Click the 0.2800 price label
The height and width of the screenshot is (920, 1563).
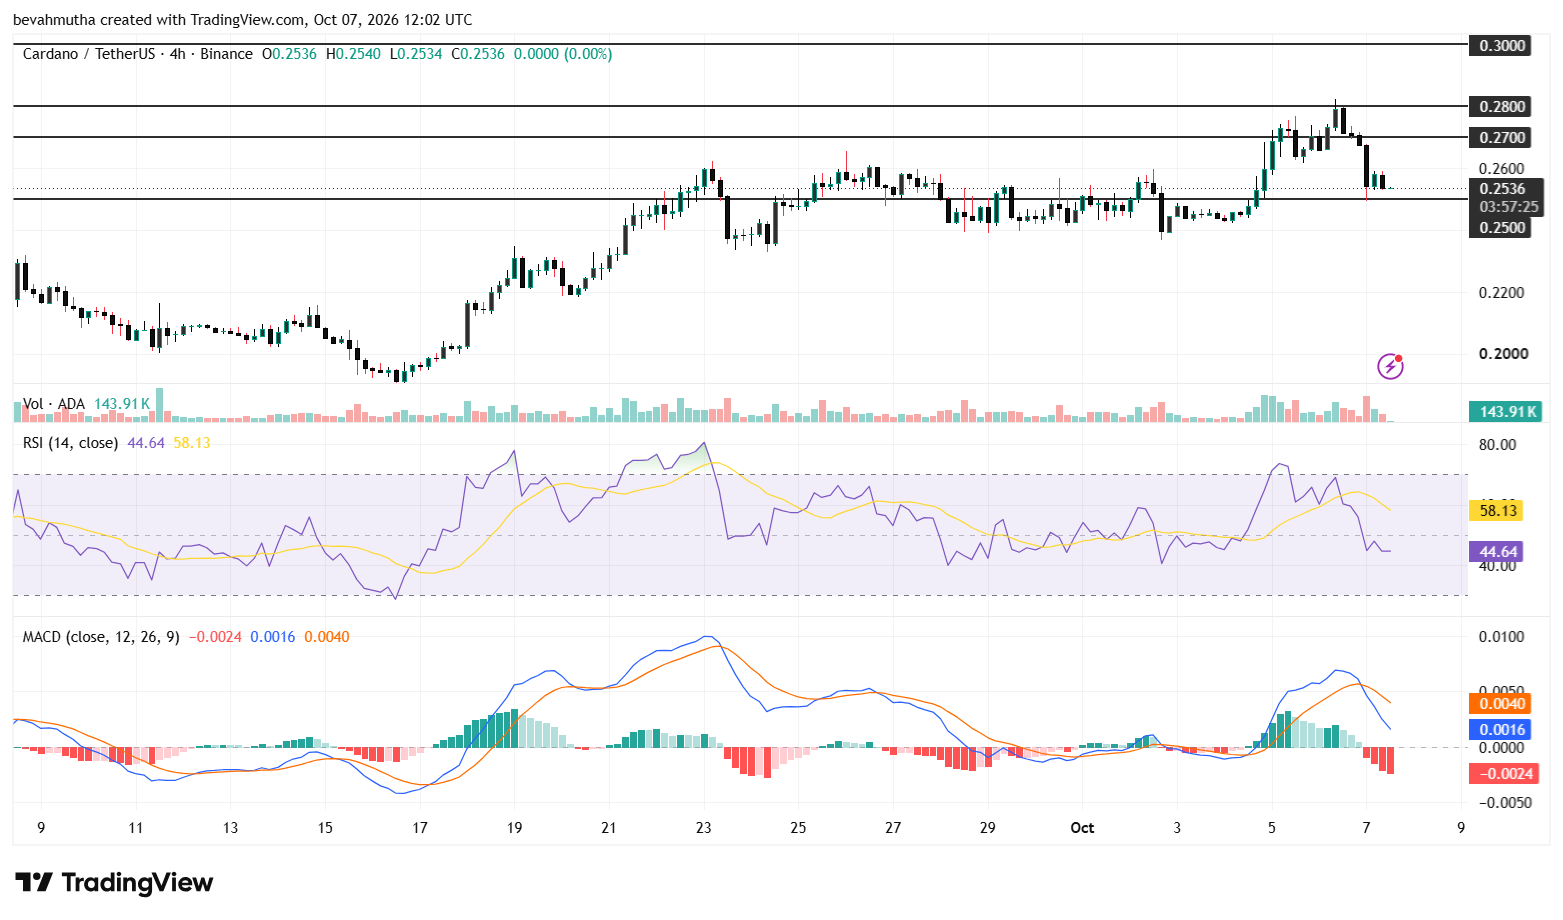1502,106
